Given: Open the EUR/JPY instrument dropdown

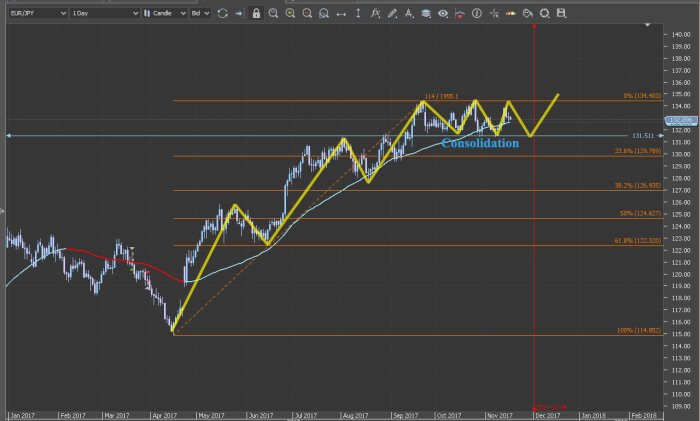Looking at the screenshot, I should click(38, 13).
